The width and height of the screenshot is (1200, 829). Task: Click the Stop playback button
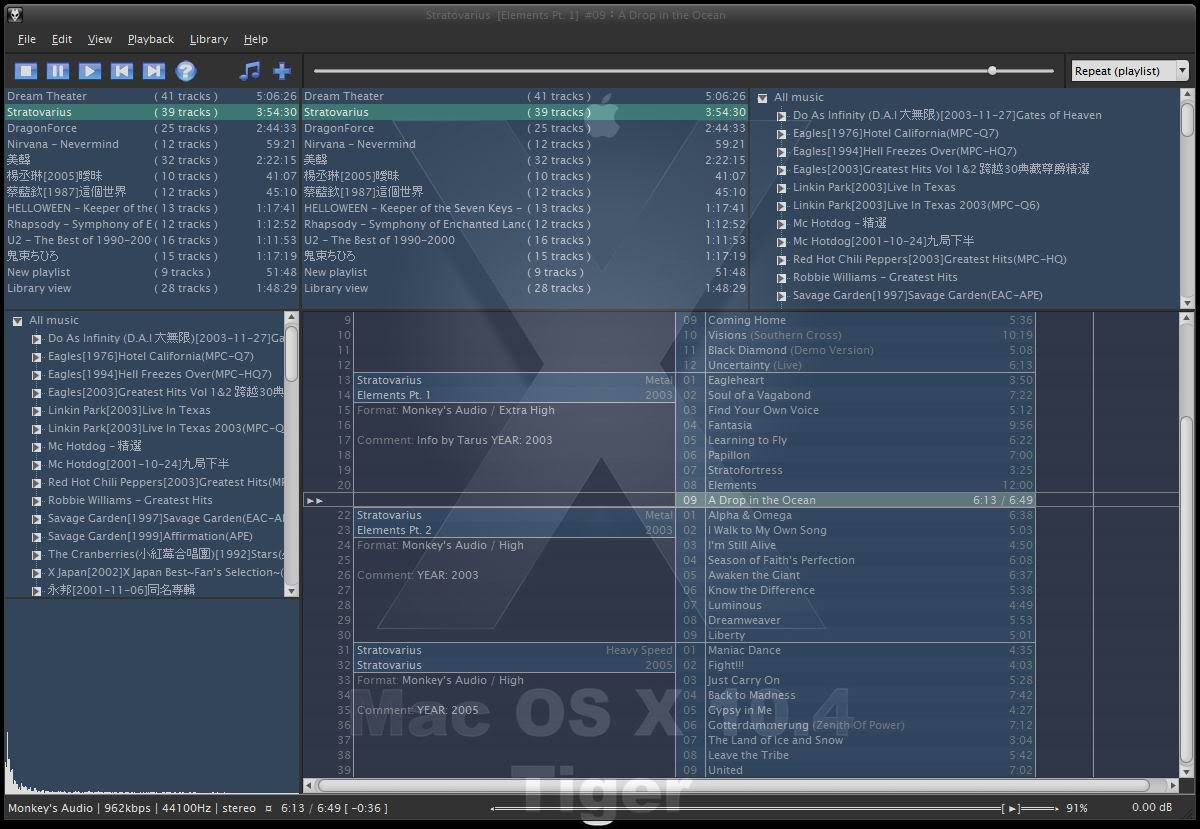[x=26, y=71]
